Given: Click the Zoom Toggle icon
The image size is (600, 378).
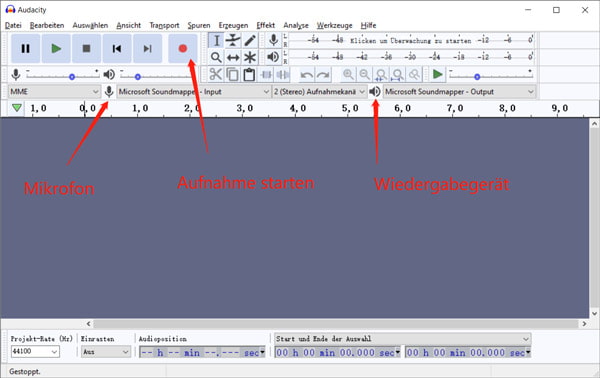Looking at the screenshot, I should tap(414, 74).
